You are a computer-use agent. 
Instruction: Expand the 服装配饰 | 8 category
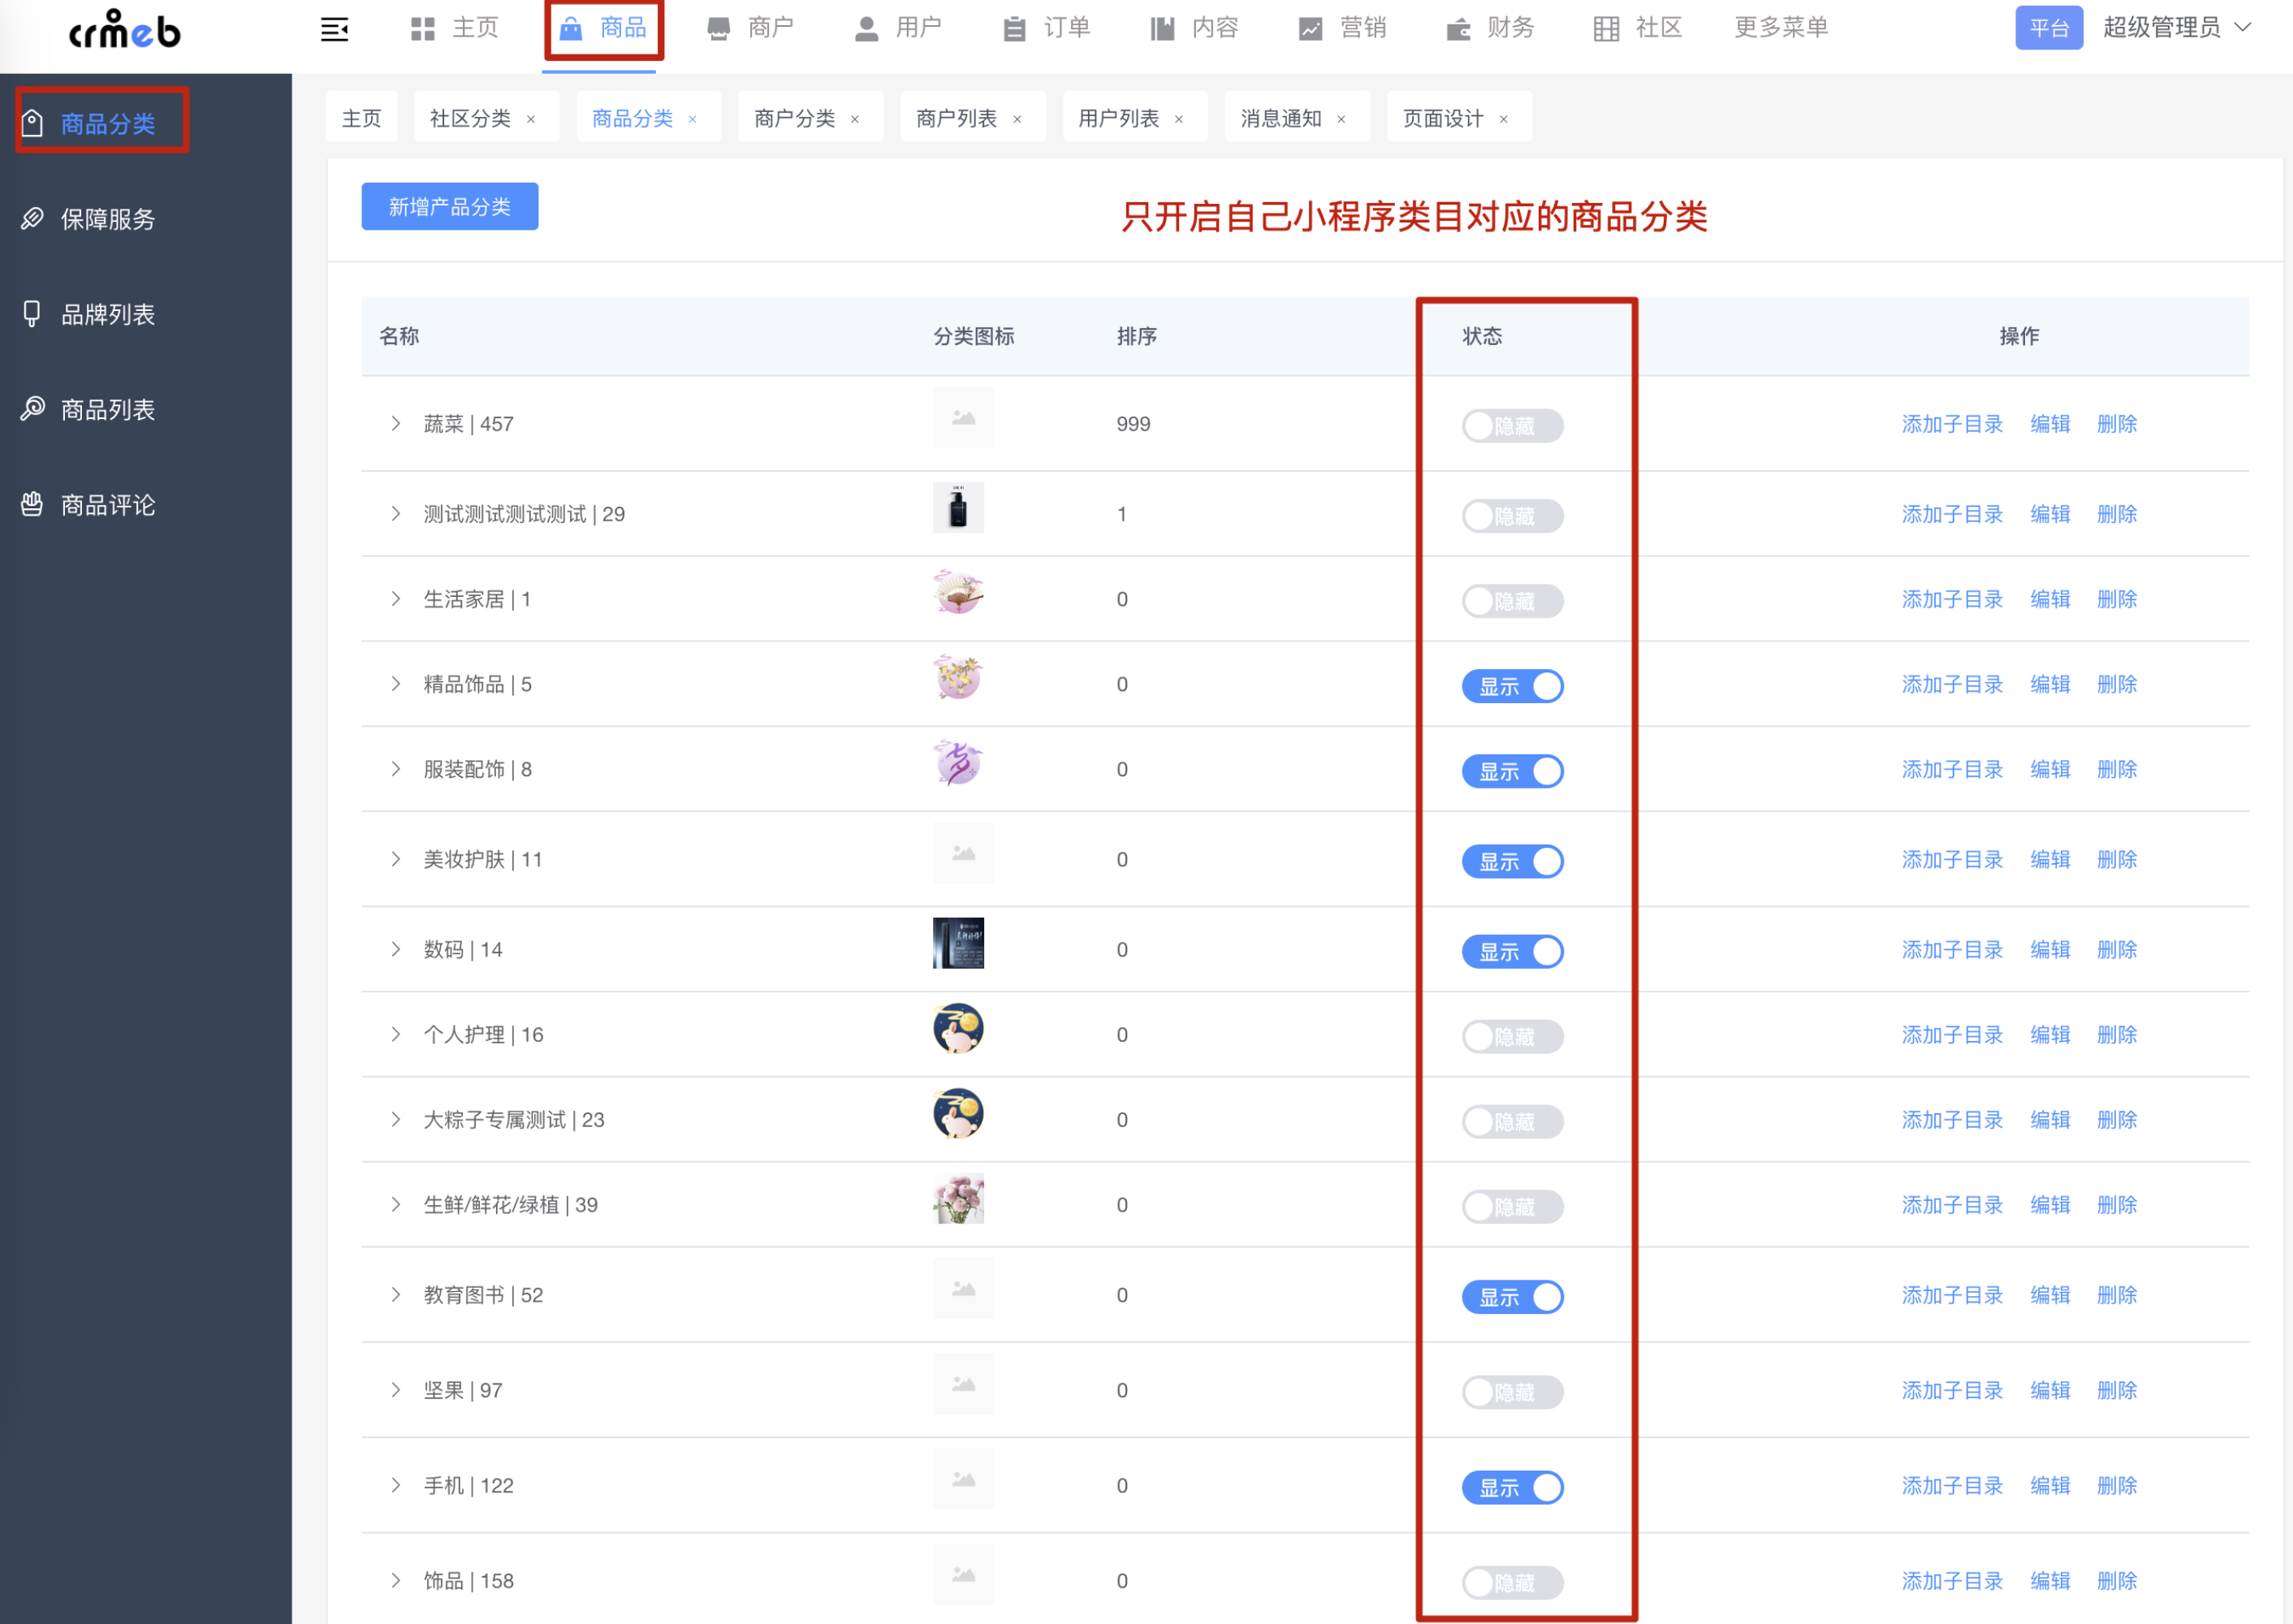(396, 769)
